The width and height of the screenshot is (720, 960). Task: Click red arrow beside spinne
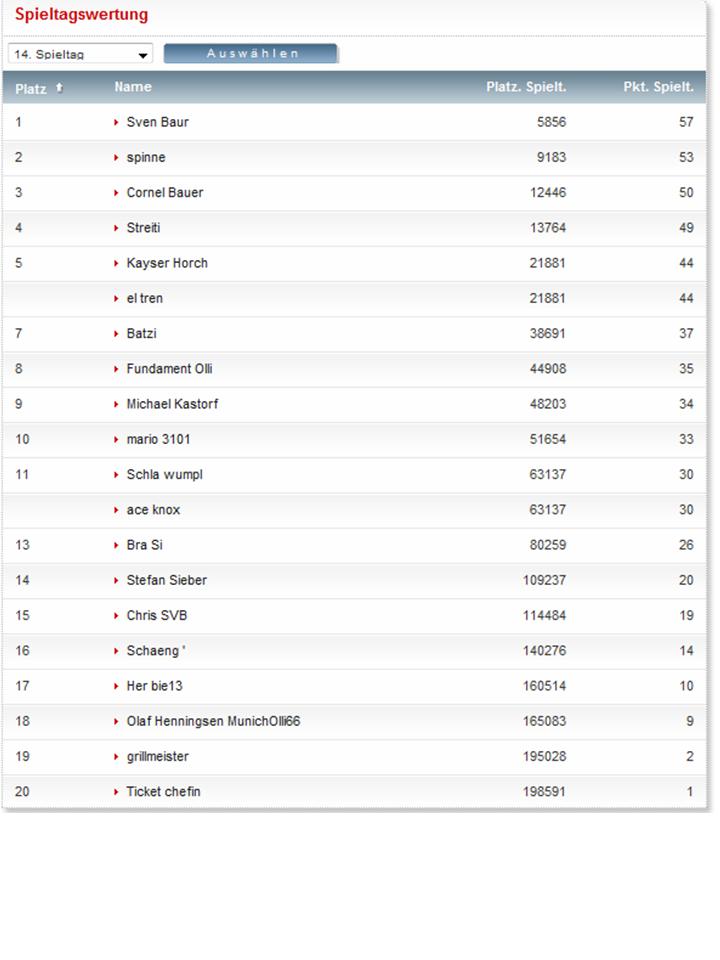click(x=117, y=158)
